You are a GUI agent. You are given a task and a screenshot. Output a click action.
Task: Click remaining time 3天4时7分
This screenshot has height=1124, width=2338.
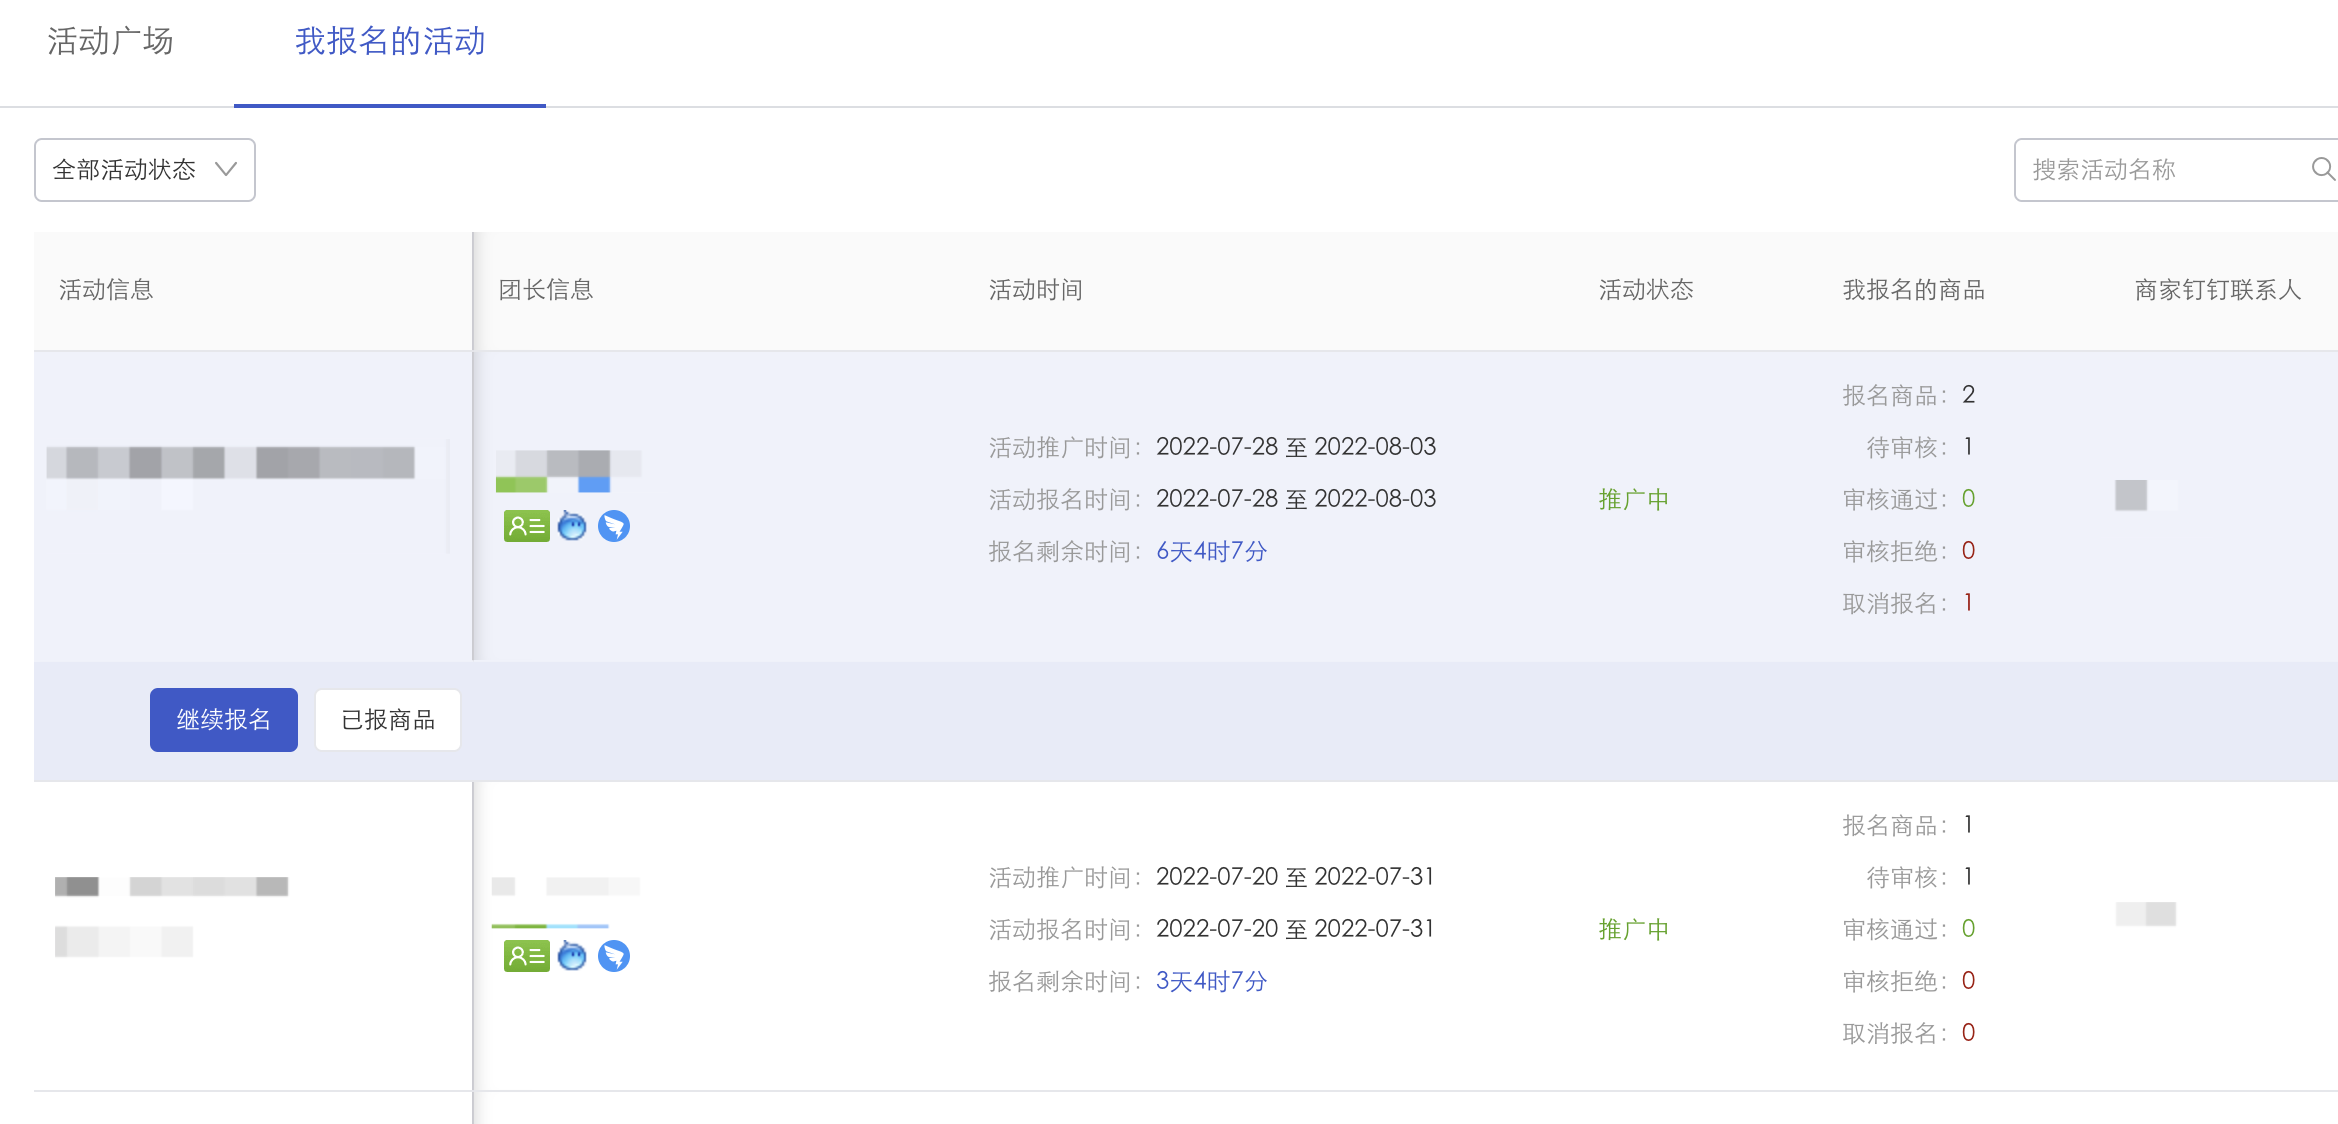[1212, 981]
